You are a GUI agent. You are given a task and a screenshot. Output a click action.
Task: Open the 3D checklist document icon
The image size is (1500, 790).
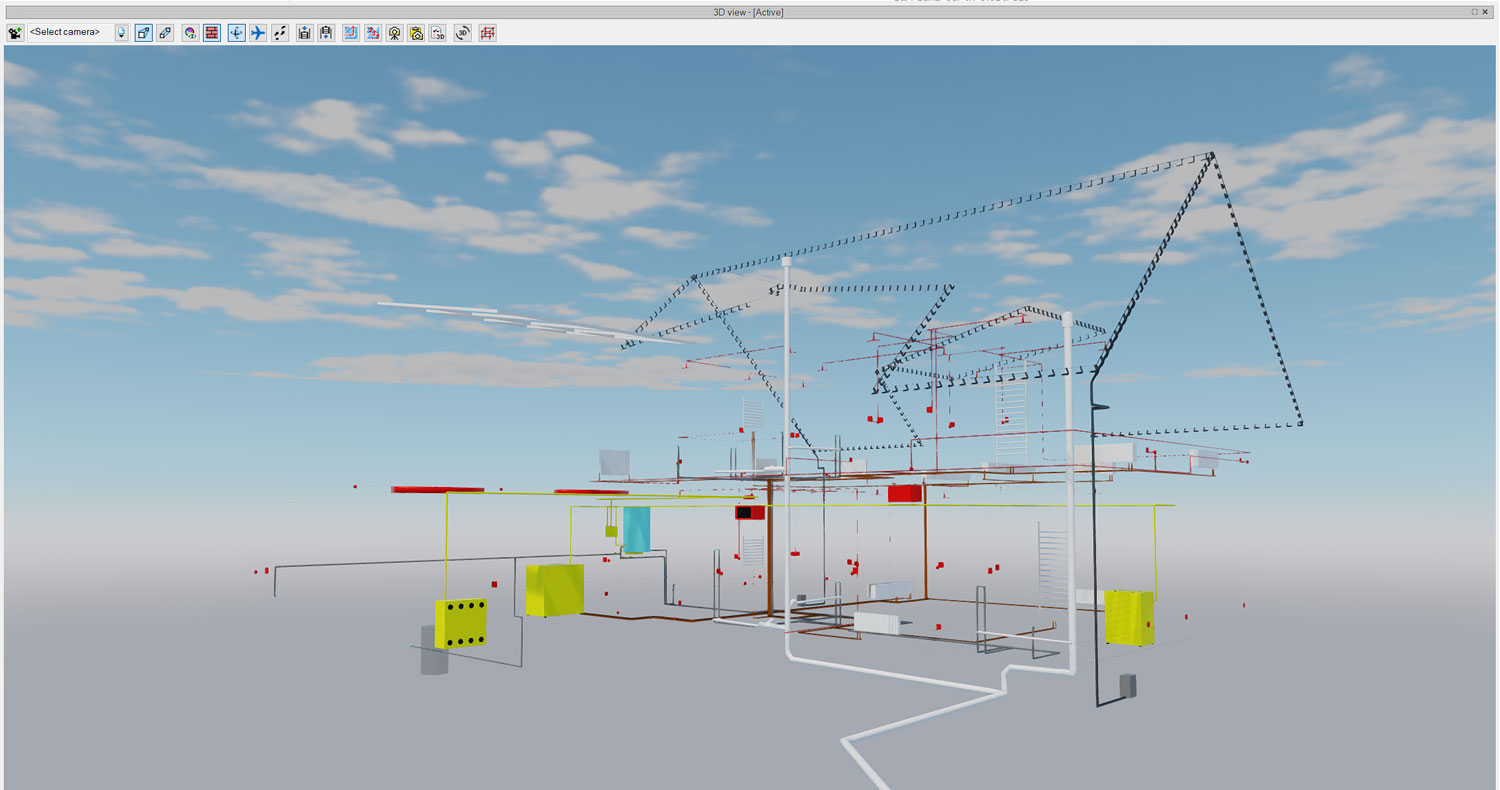(438, 33)
